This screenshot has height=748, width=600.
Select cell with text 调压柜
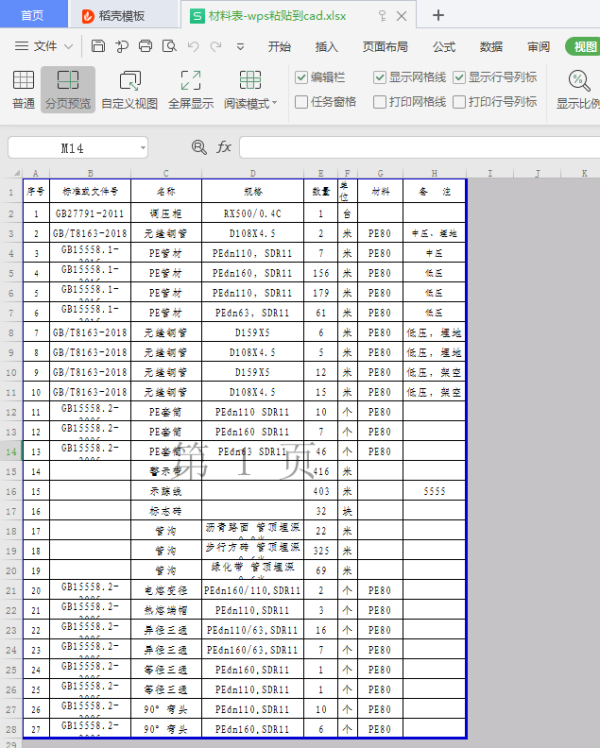click(x=166, y=213)
